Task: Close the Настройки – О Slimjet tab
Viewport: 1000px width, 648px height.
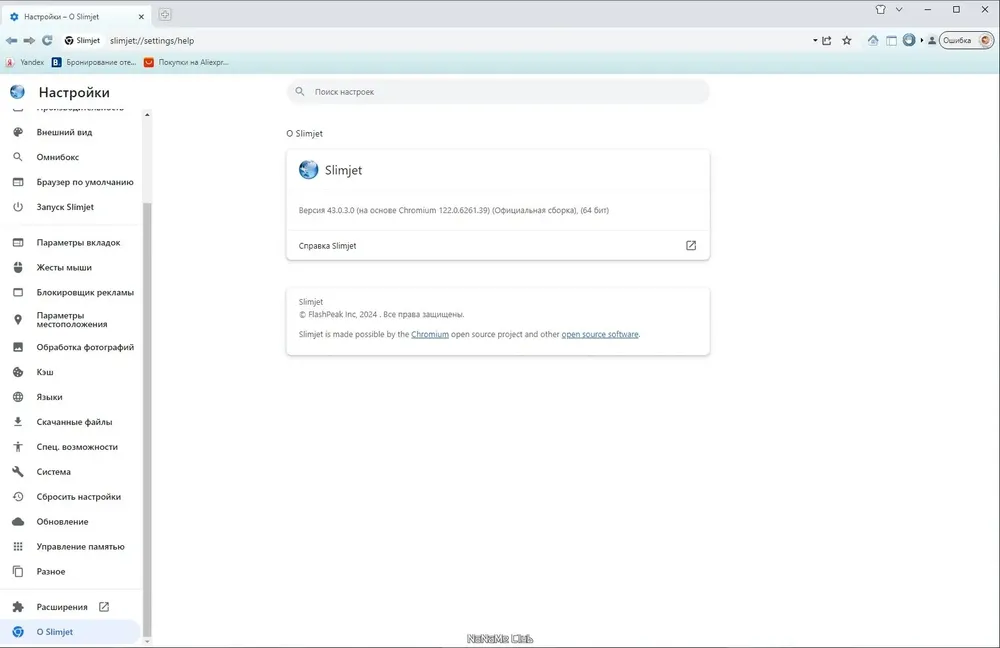Action: [x=141, y=17]
